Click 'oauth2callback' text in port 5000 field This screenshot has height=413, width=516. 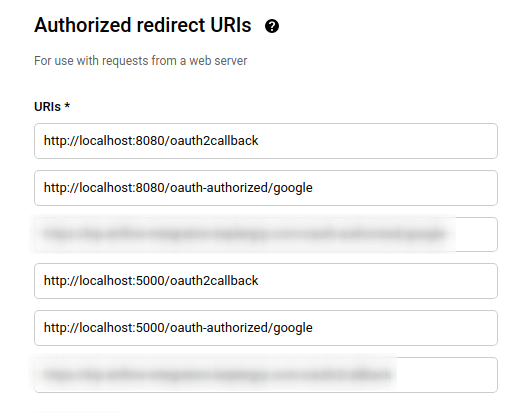tap(214, 281)
